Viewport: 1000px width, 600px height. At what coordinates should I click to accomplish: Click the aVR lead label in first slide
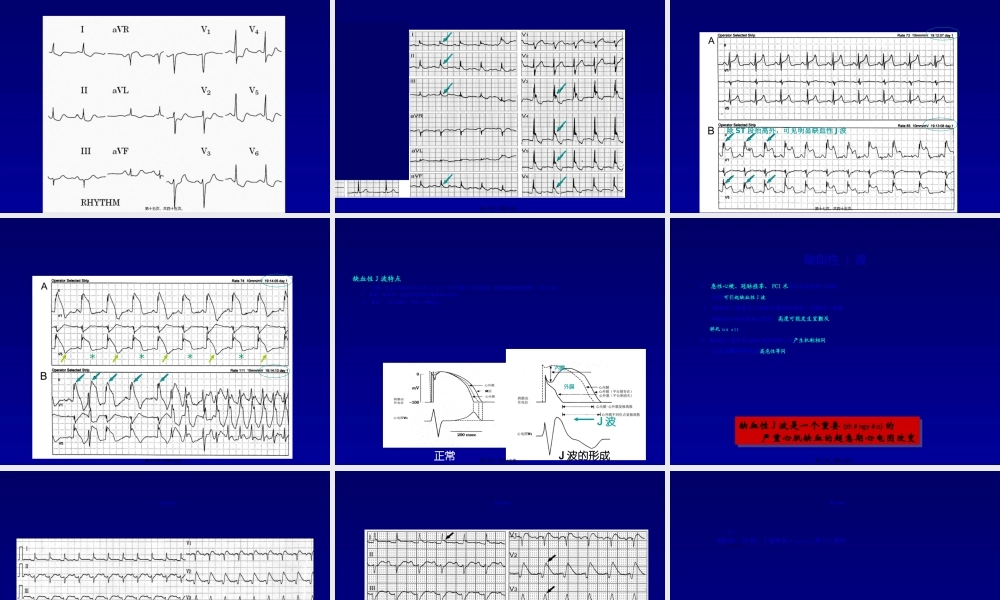[120, 30]
